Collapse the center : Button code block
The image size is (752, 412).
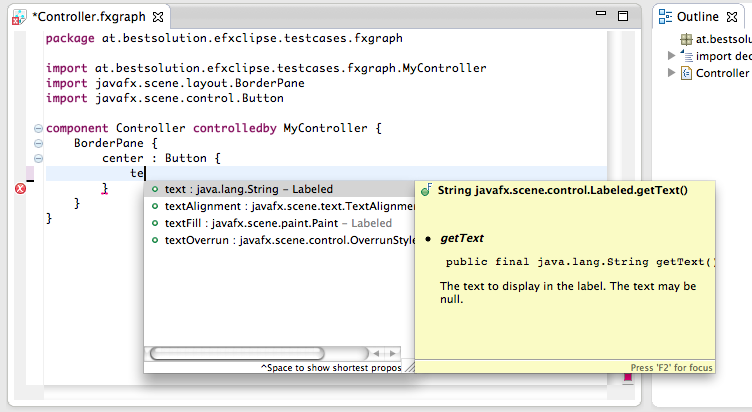point(38,158)
